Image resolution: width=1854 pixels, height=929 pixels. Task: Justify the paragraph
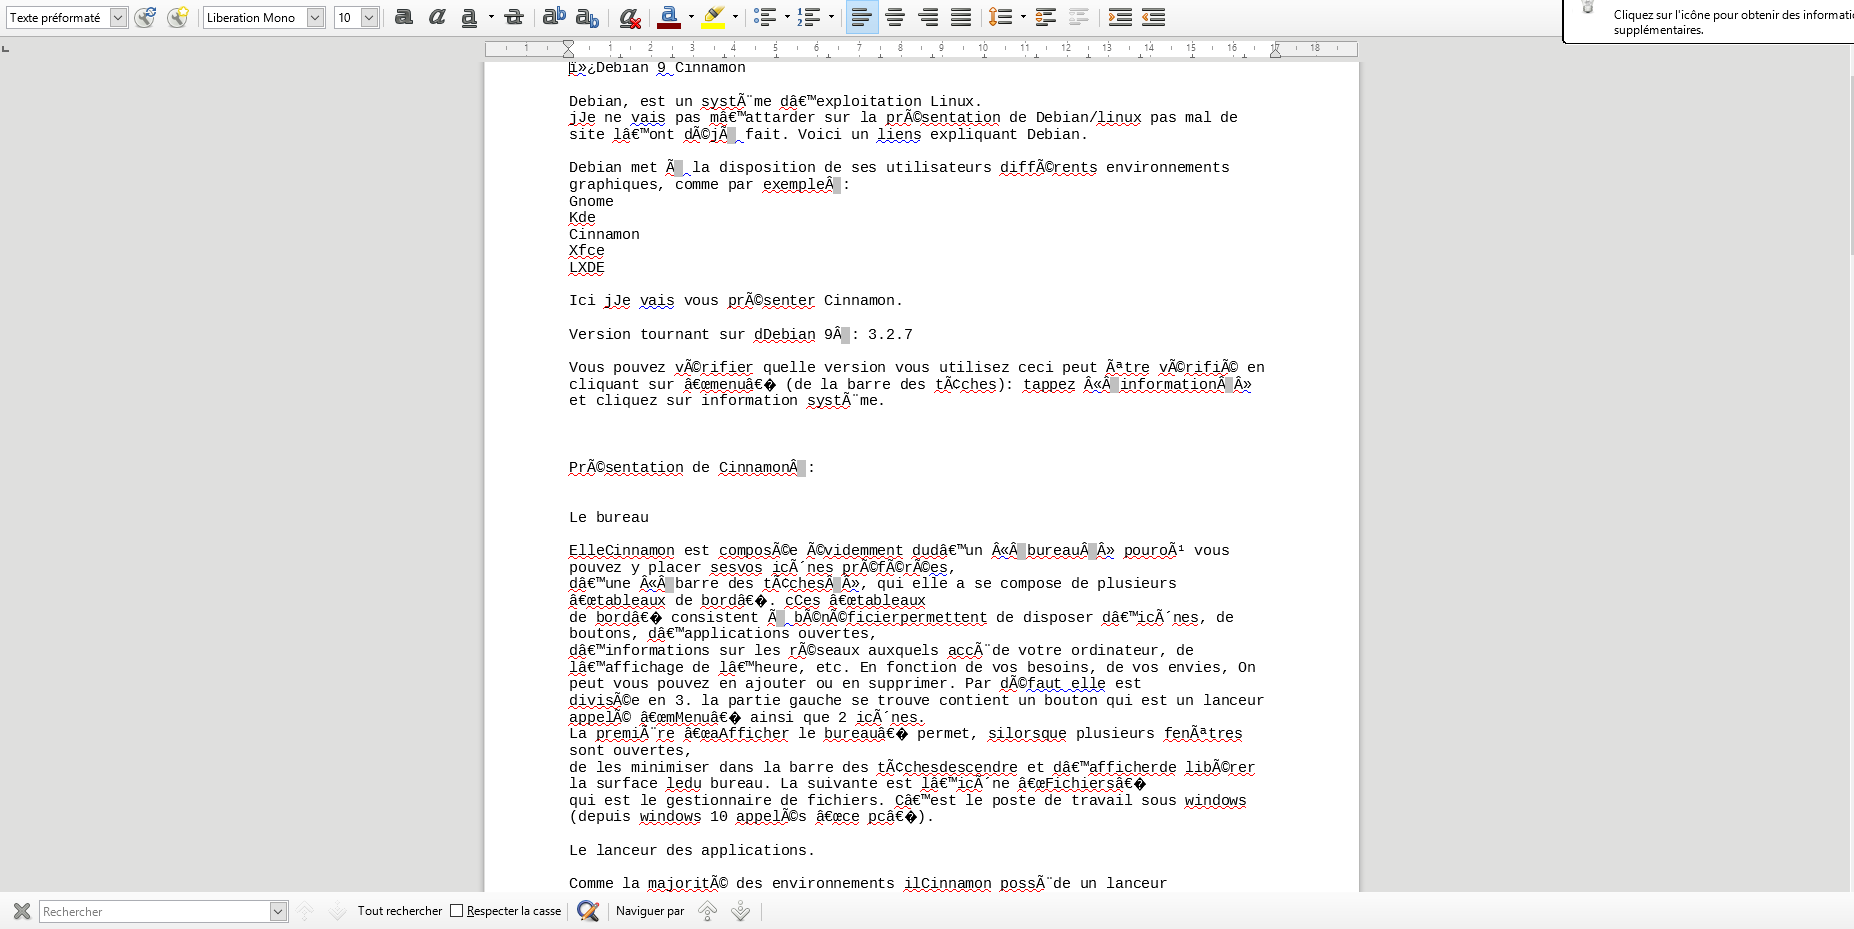click(x=961, y=17)
